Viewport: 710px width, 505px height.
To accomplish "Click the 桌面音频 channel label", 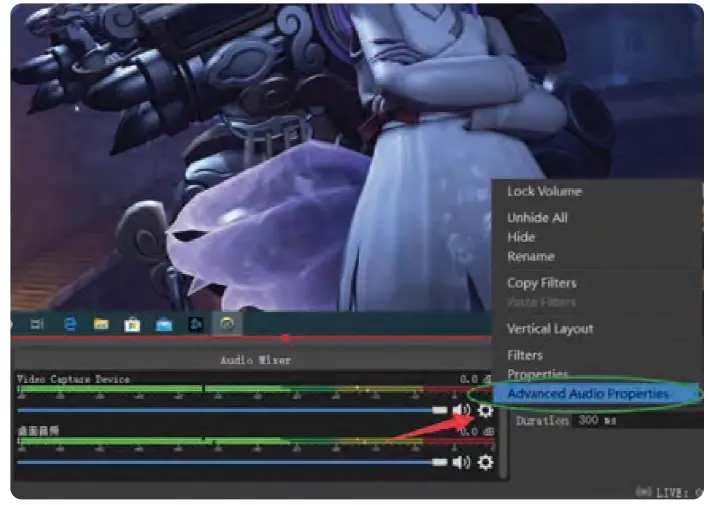I will pos(38,431).
